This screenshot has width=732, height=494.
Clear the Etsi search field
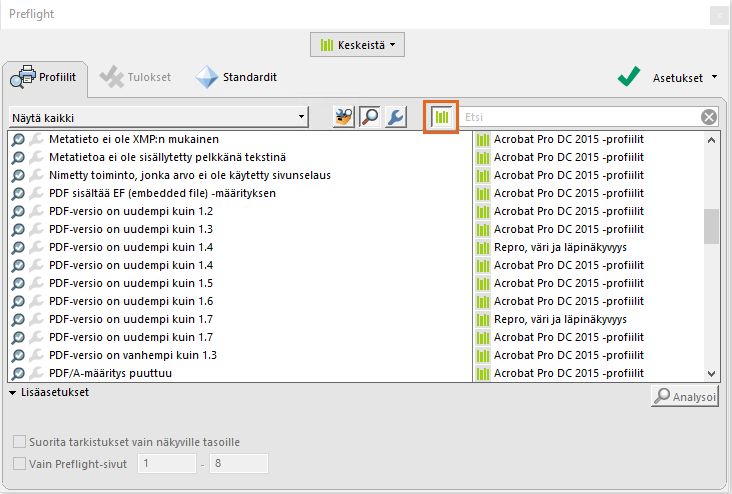tap(709, 117)
